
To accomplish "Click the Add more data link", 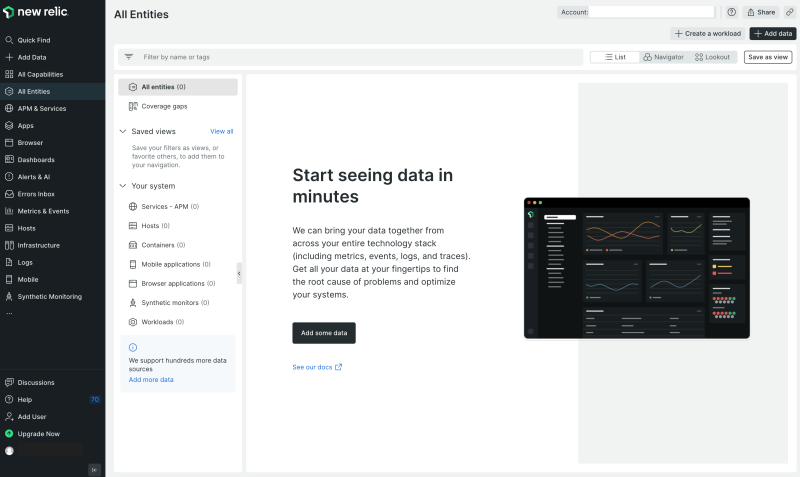I will point(151,380).
